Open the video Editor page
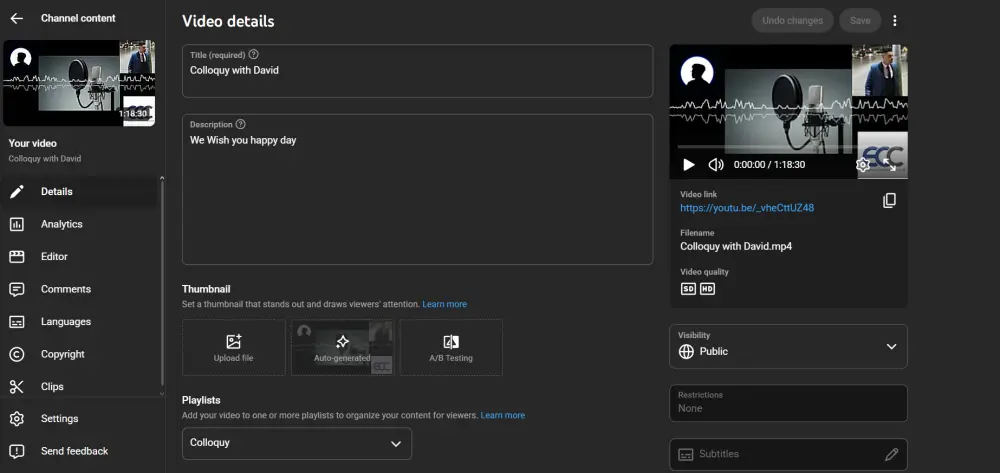Image resolution: width=1000 pixels, height=473 pixels. pyautogui.click(x=79, y=256)
